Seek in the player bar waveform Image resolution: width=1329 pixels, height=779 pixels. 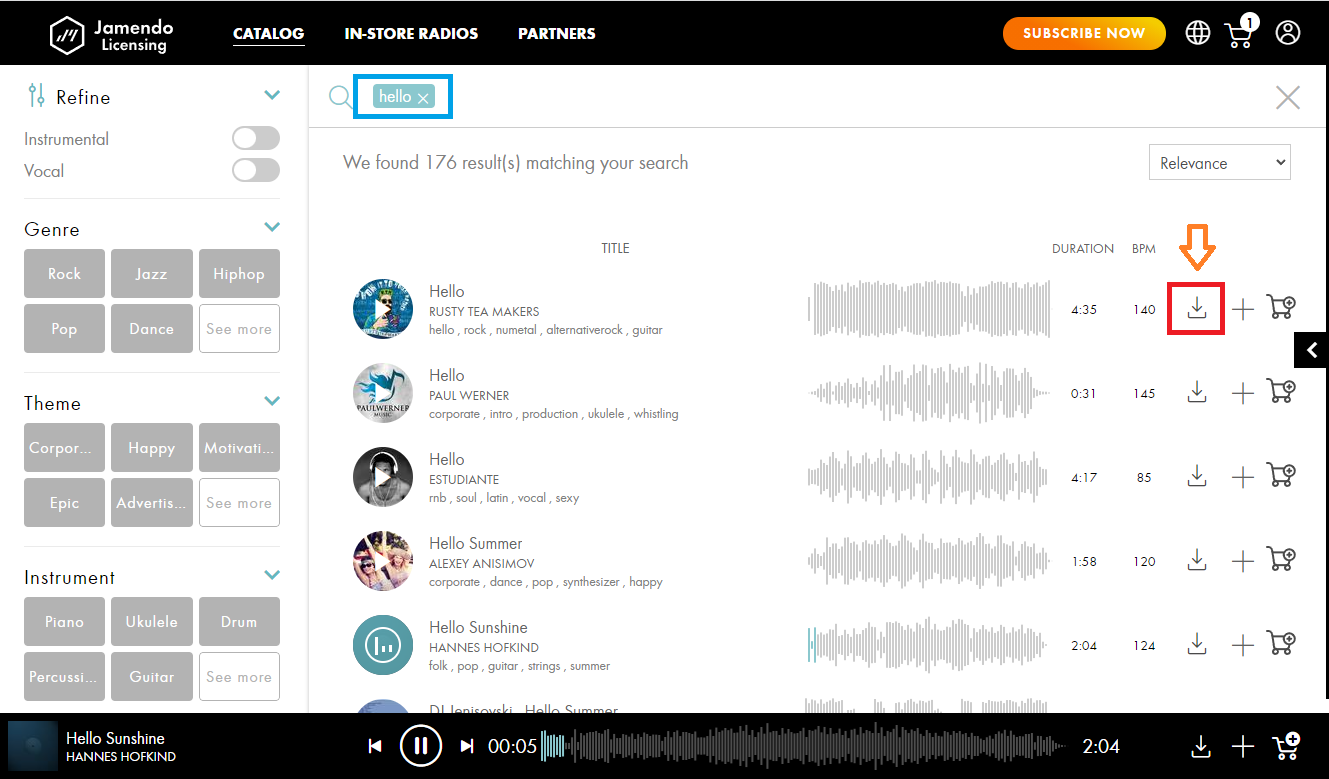[x=802, y=746]
